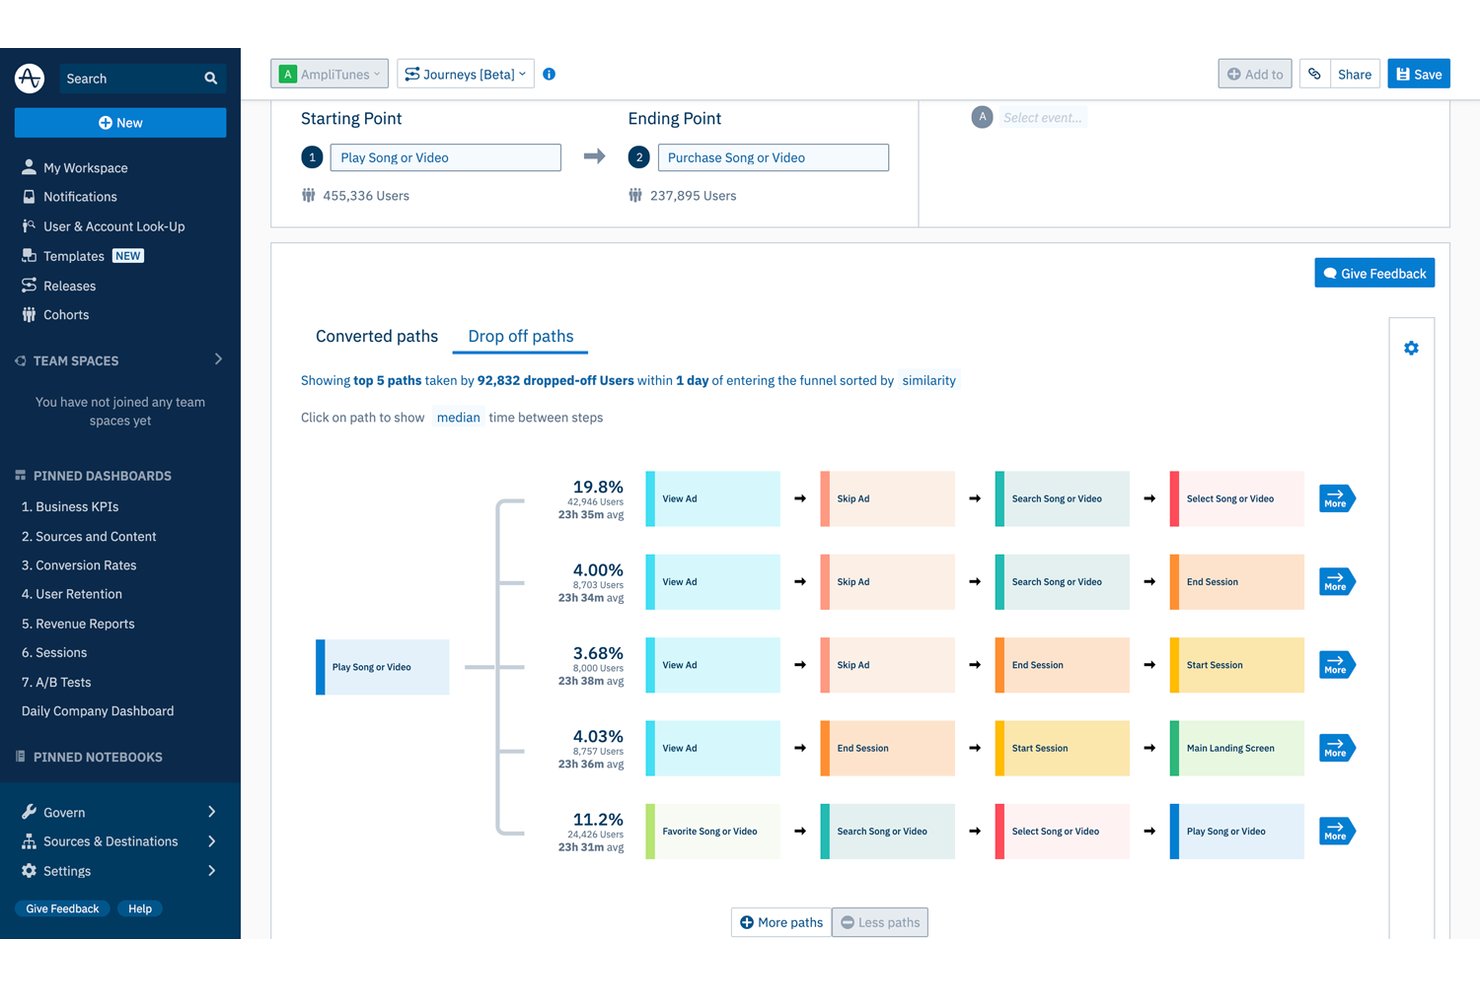This screenshot has width=1480, height=987.
Task: Open chart settings gear icon
Action: point(1411,348)
